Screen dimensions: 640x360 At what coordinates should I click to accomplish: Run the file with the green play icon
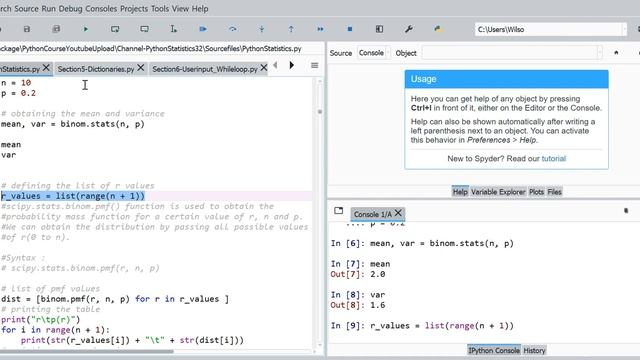[86, 29]
